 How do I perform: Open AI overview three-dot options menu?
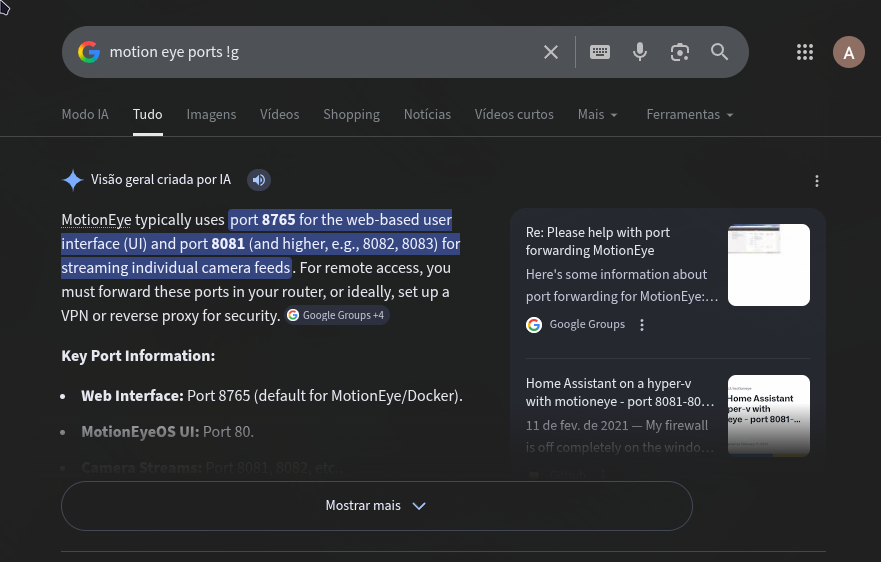click(x=816, y=181)
